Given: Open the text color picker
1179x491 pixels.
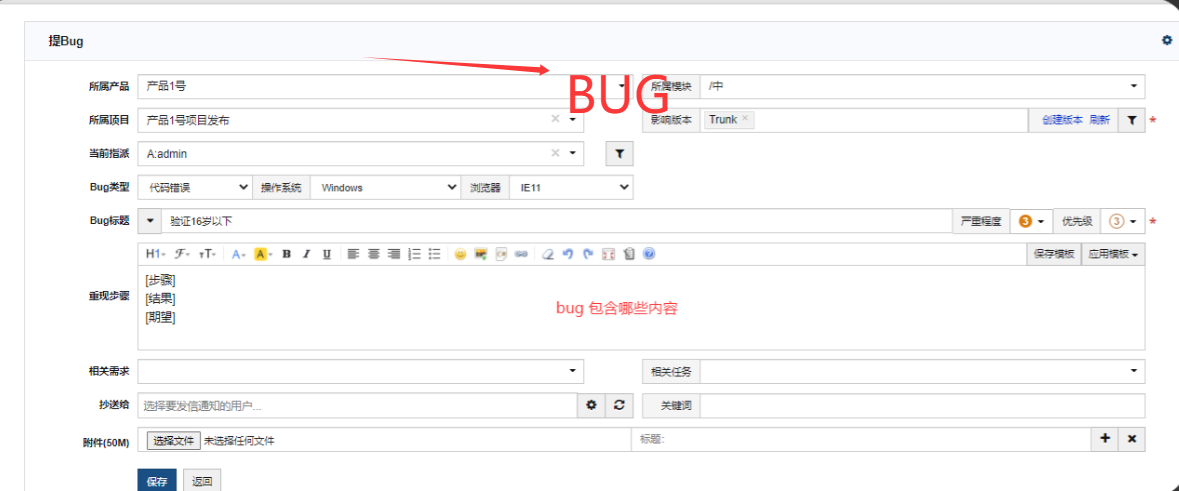Looking at the screenshot, I should click(239, 254).
